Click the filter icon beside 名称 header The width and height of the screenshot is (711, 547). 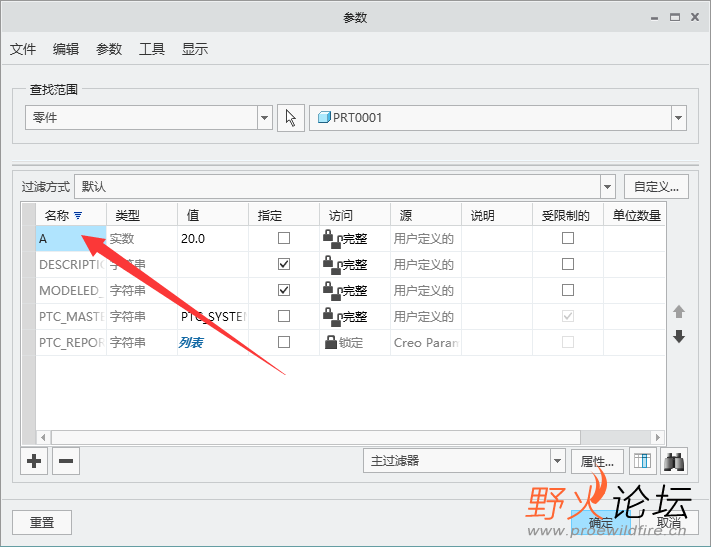(78, 215)
